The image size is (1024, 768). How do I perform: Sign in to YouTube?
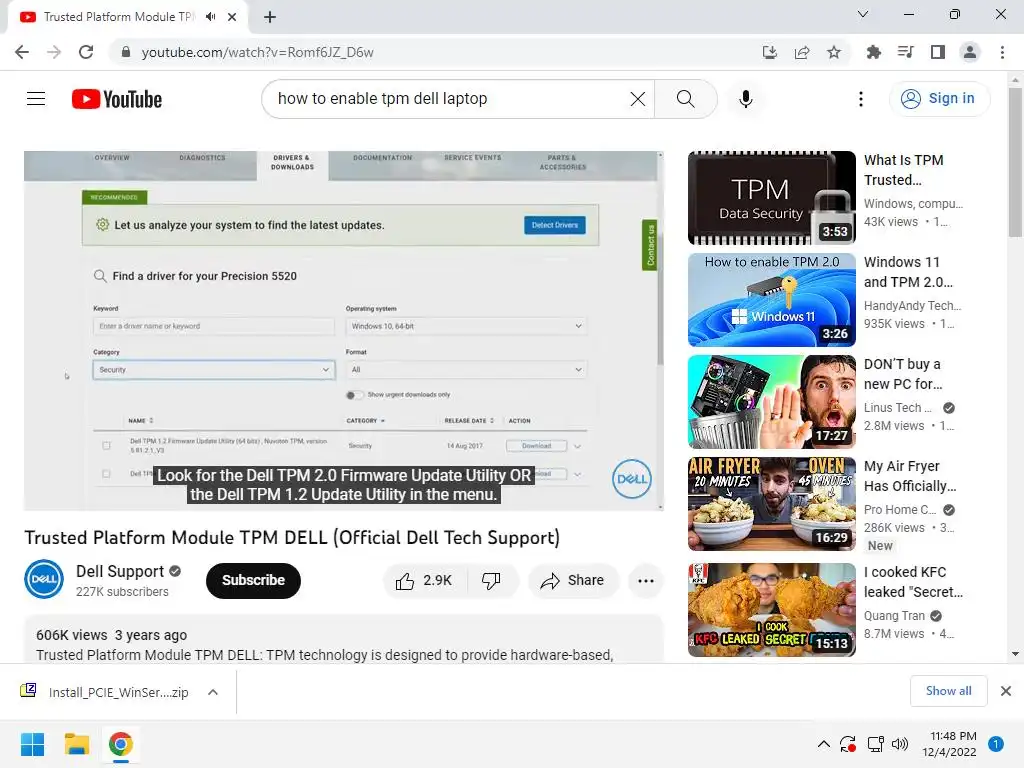tap(939, 99)
